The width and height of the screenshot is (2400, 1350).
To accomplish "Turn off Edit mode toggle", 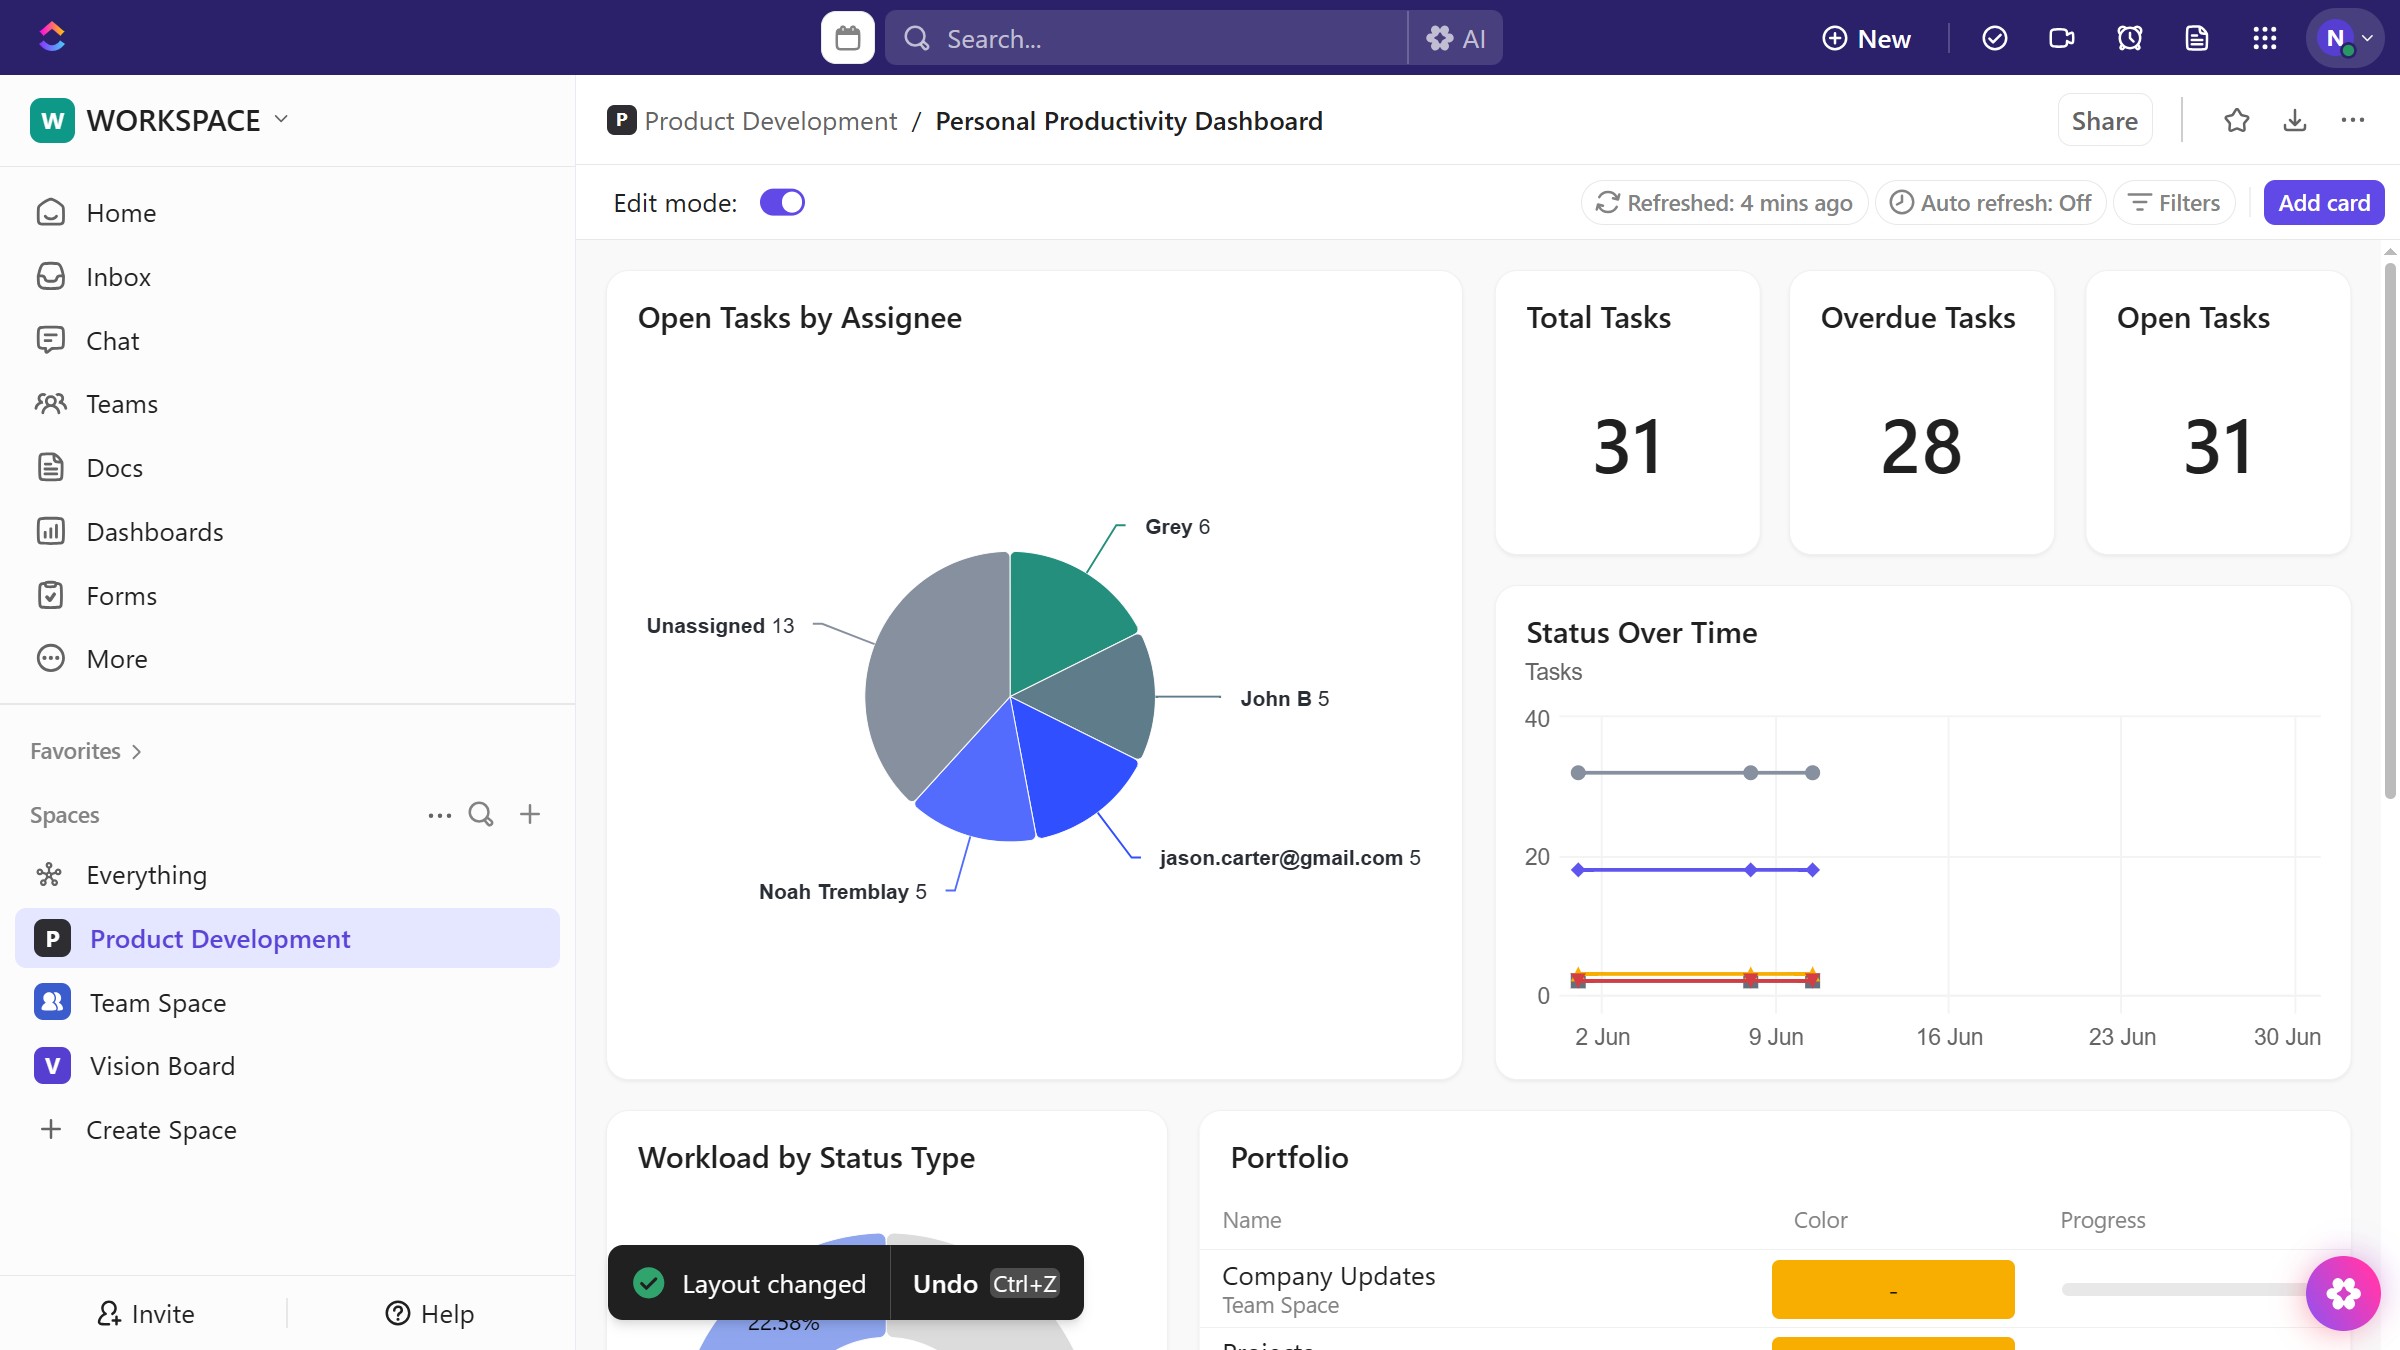I will (x=782, y=203).
